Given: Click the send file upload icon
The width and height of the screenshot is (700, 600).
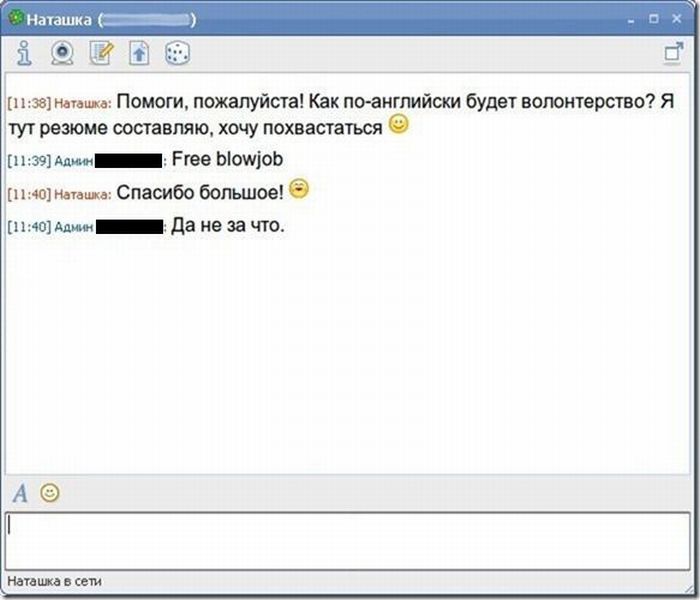Looking at the screenshot, I should (139, 53).
